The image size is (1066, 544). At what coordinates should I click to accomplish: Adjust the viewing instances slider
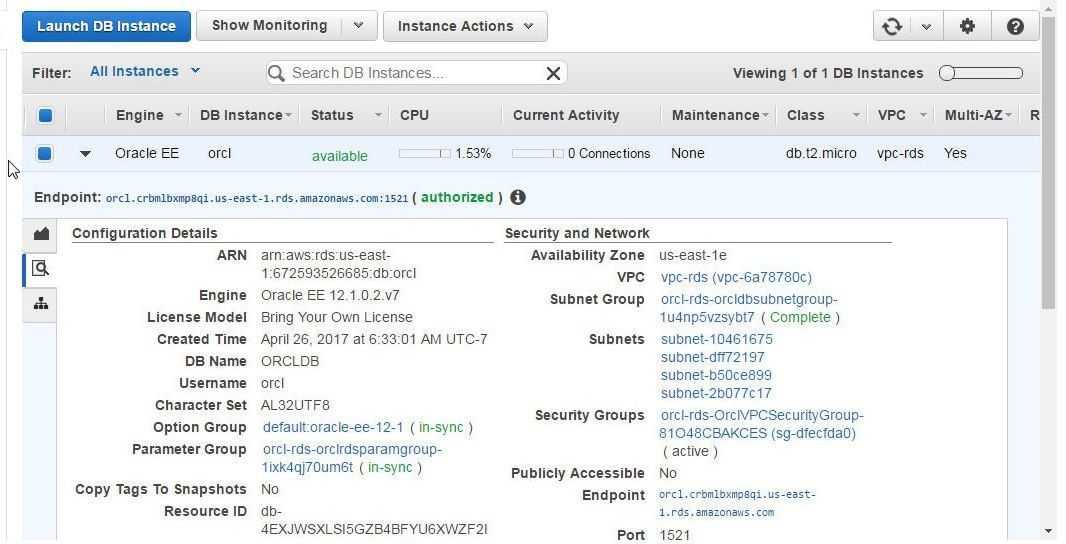pyautogui.click(x=981, y=73)
